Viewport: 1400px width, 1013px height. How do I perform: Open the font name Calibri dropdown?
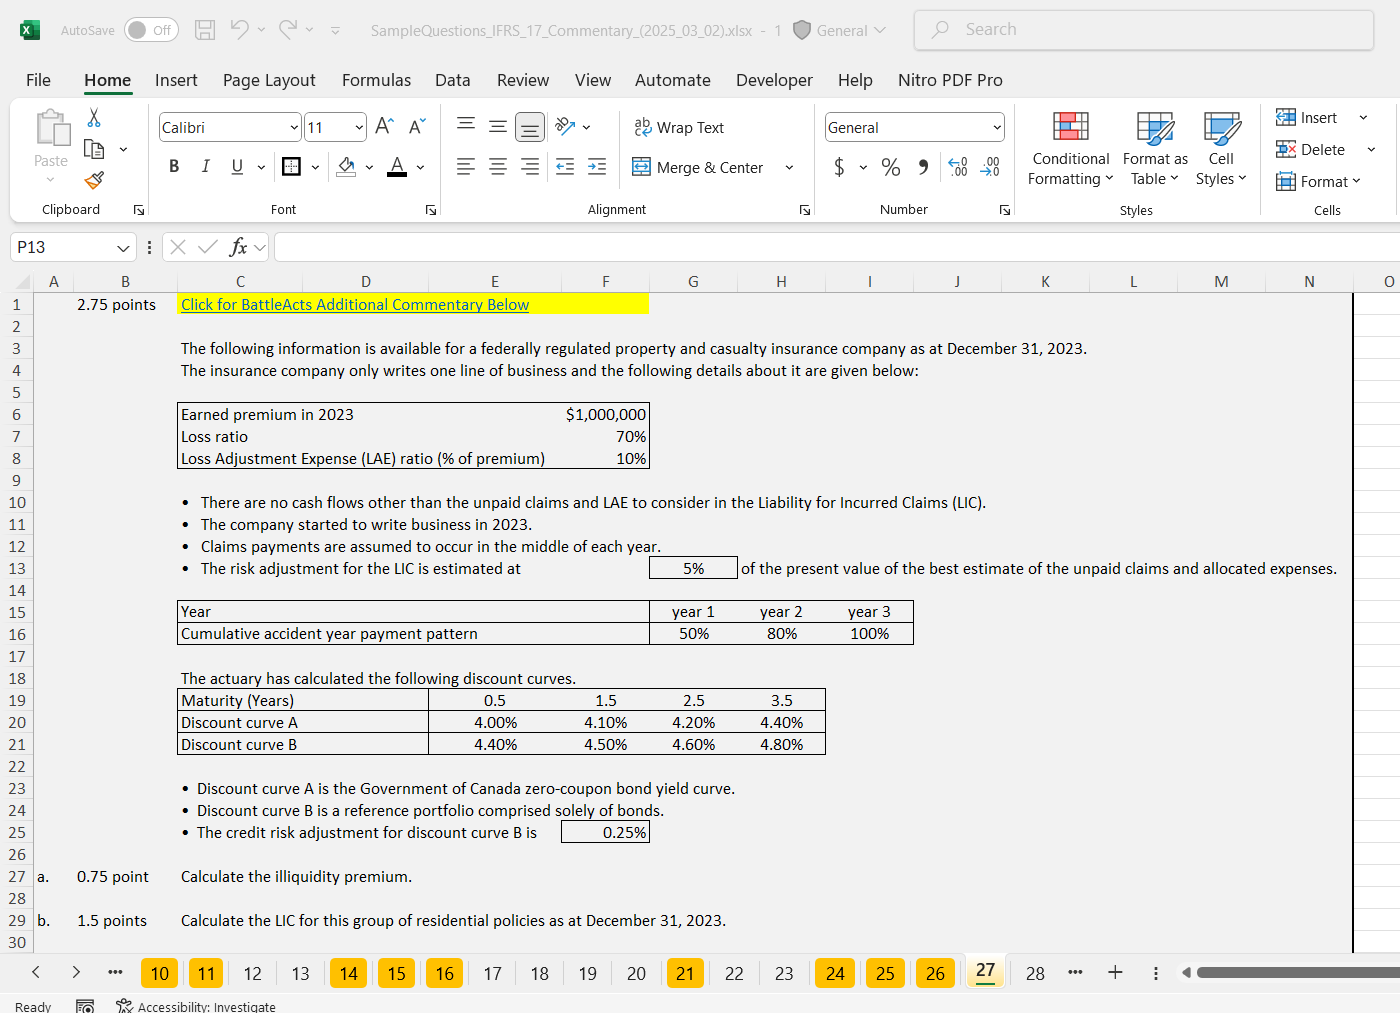(x=294, y=127)
